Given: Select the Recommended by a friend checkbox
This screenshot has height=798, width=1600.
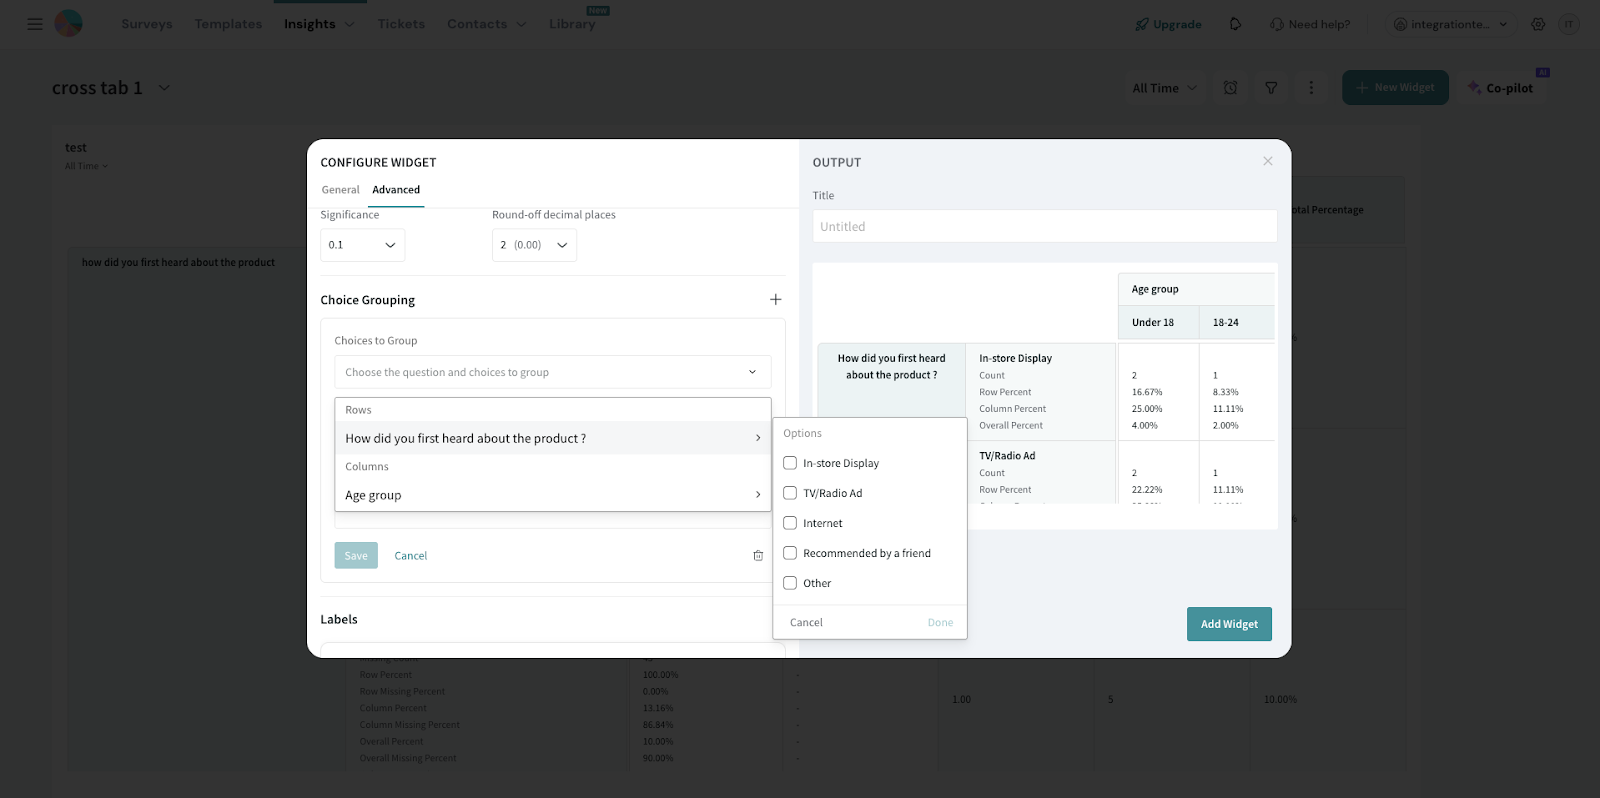Looking at the screenshot, I should coord(790,553).
